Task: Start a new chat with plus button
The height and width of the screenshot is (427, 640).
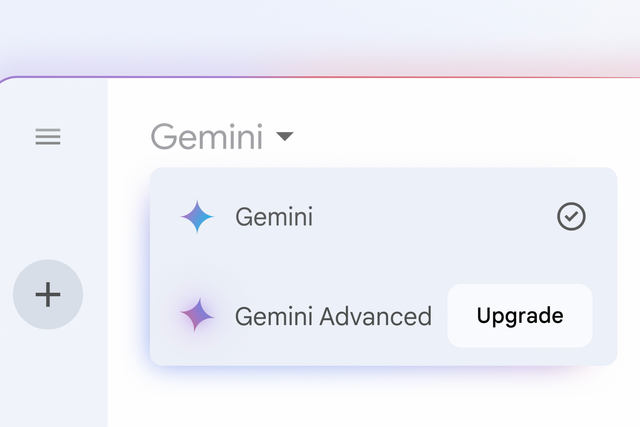Action: tap(48, 294)
